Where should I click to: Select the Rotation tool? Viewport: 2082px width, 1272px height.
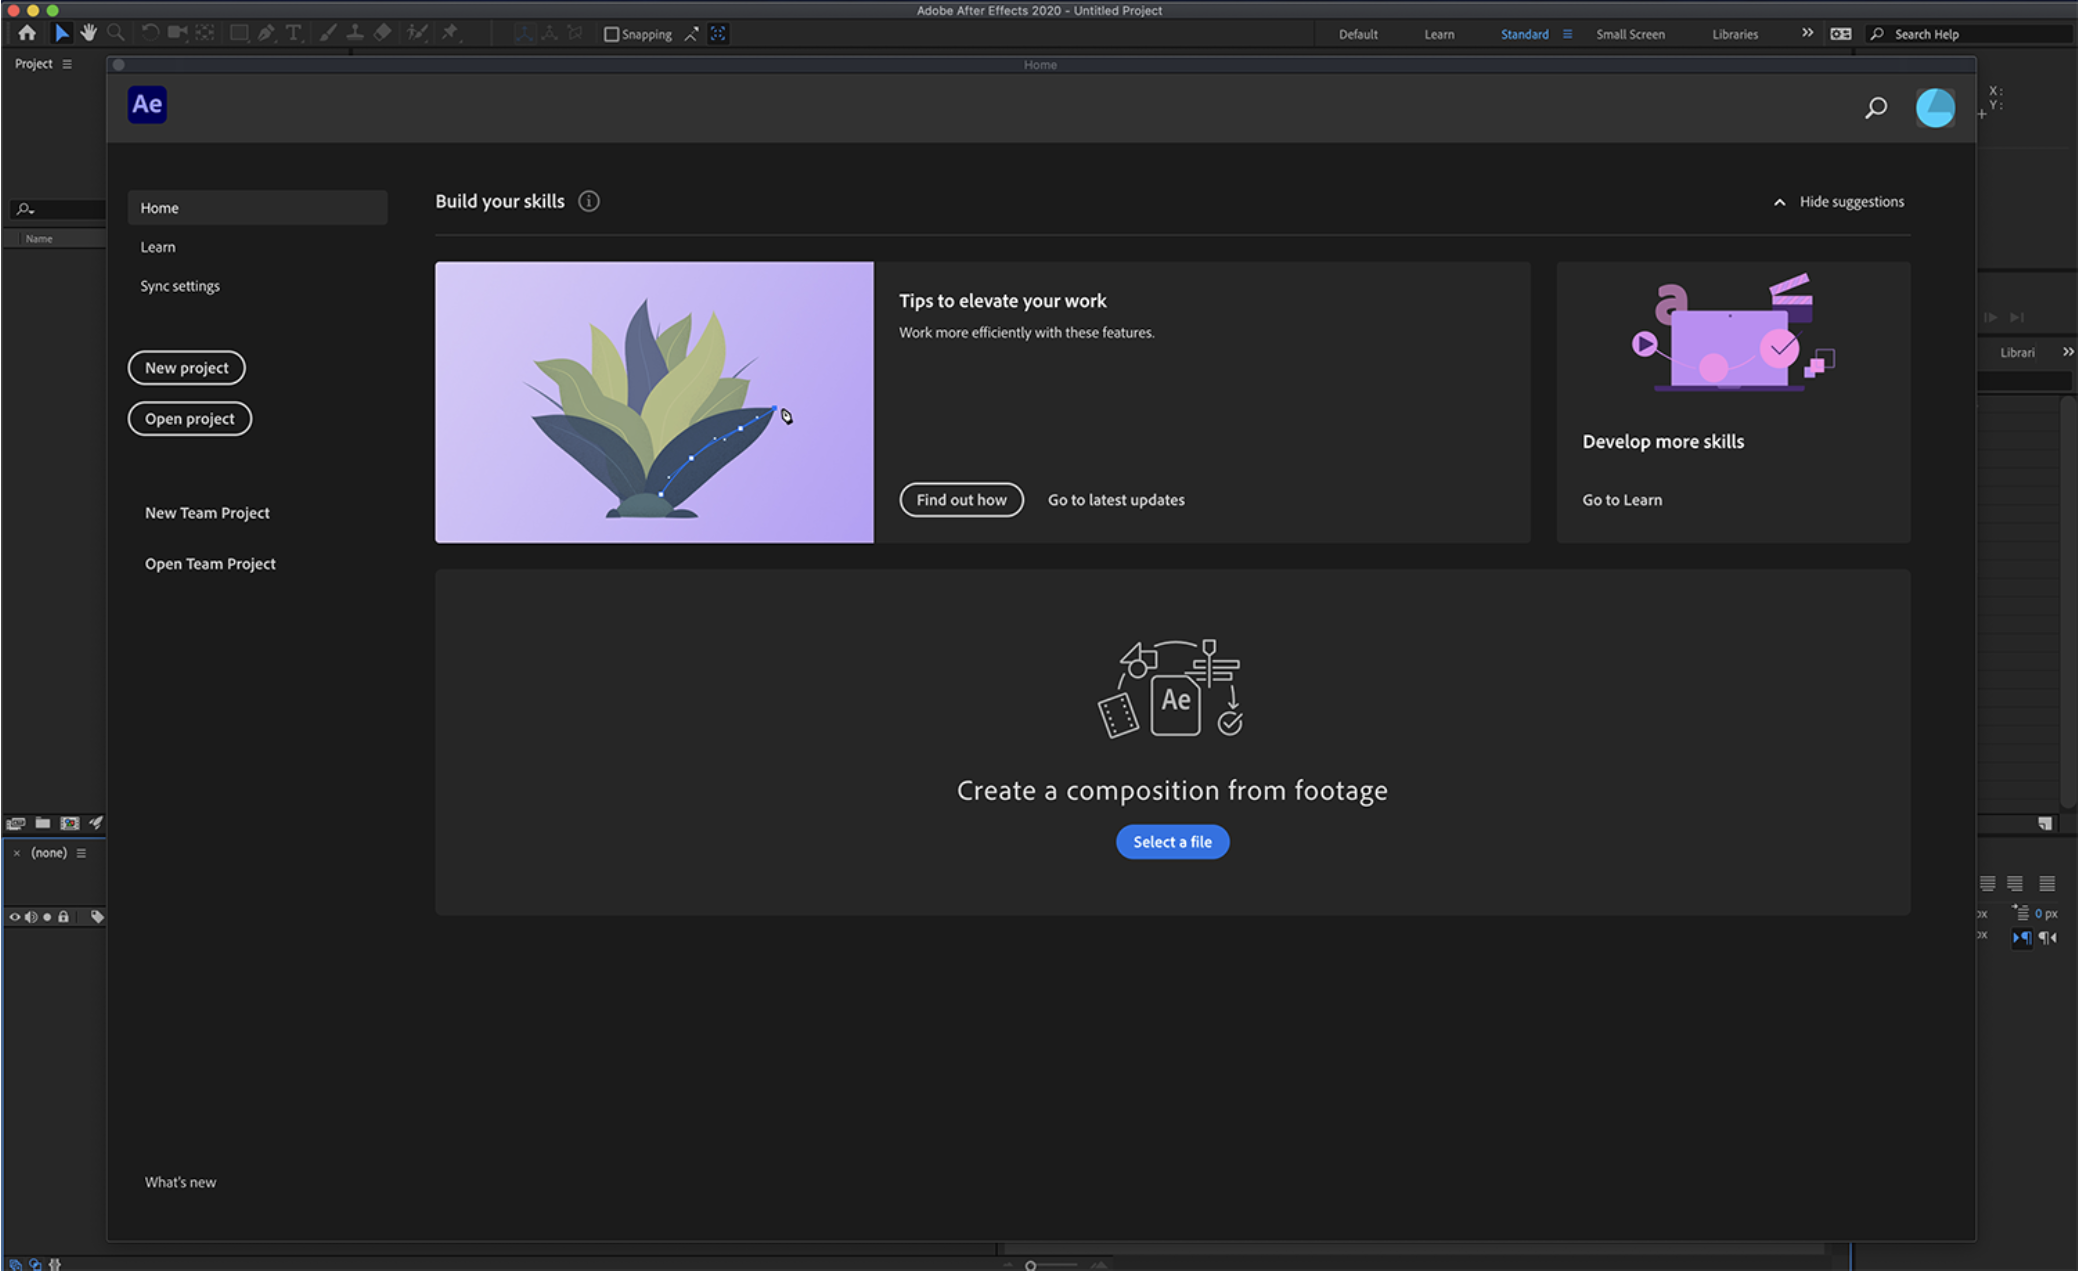pos(150,33)
